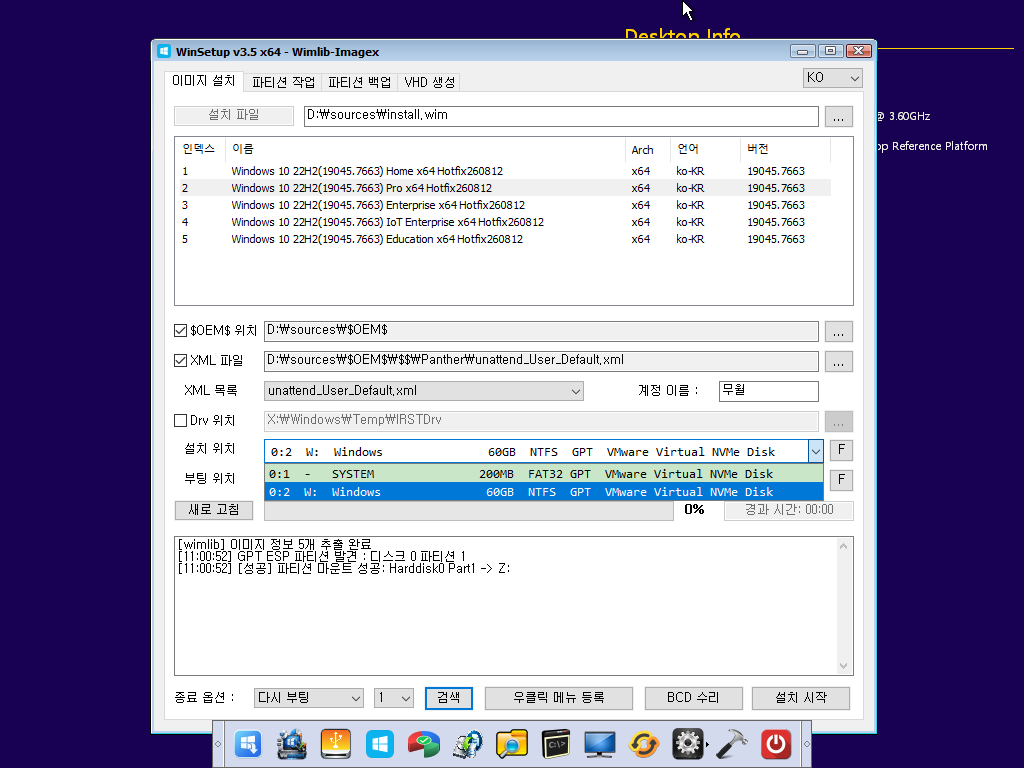The height and width of the screenshot is (768, 1024).
Task: Click the 0% installation progress bar
Action: coord(468,510)
